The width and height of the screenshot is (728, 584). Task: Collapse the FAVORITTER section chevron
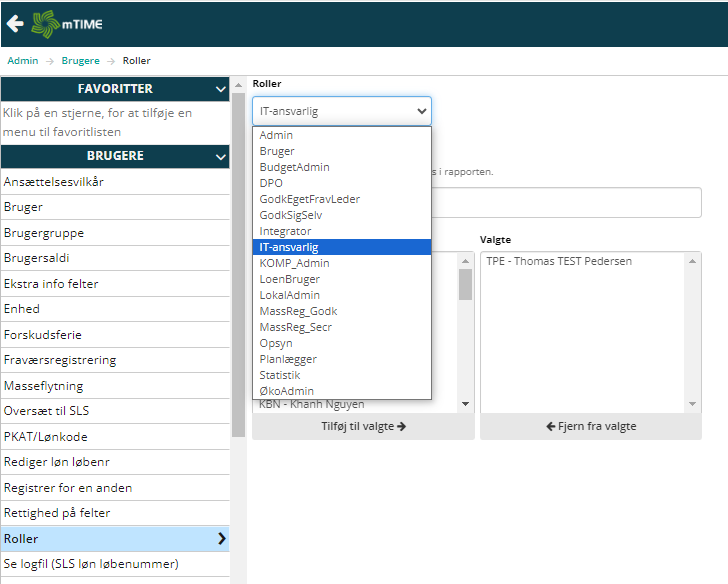(x=221, y=90)
